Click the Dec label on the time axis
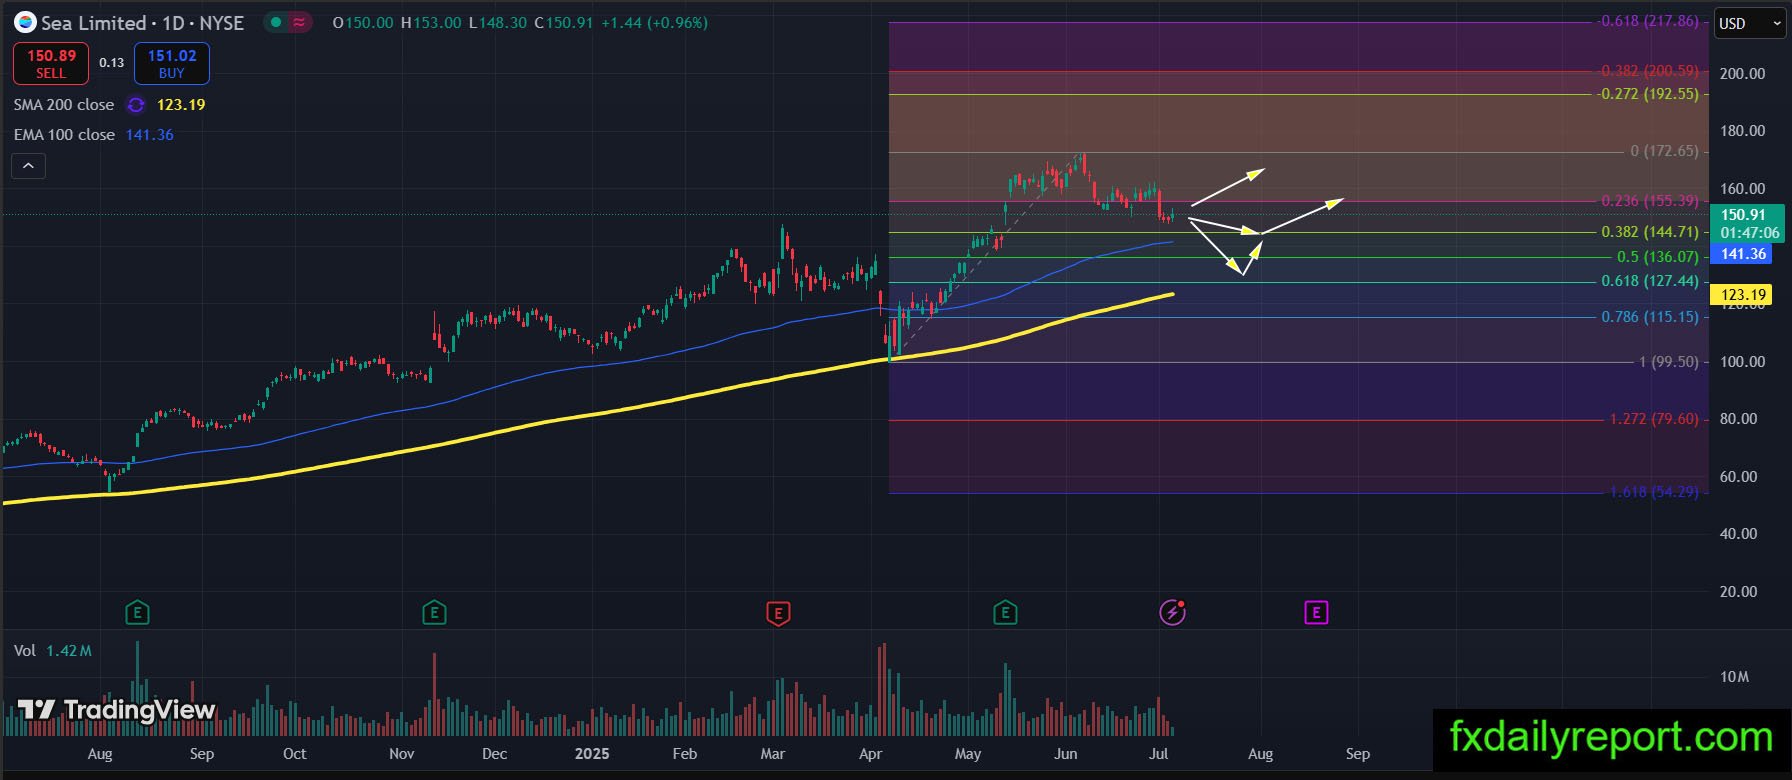The image size is (1792, 780). pyautogui.click(x=494, y=754)
